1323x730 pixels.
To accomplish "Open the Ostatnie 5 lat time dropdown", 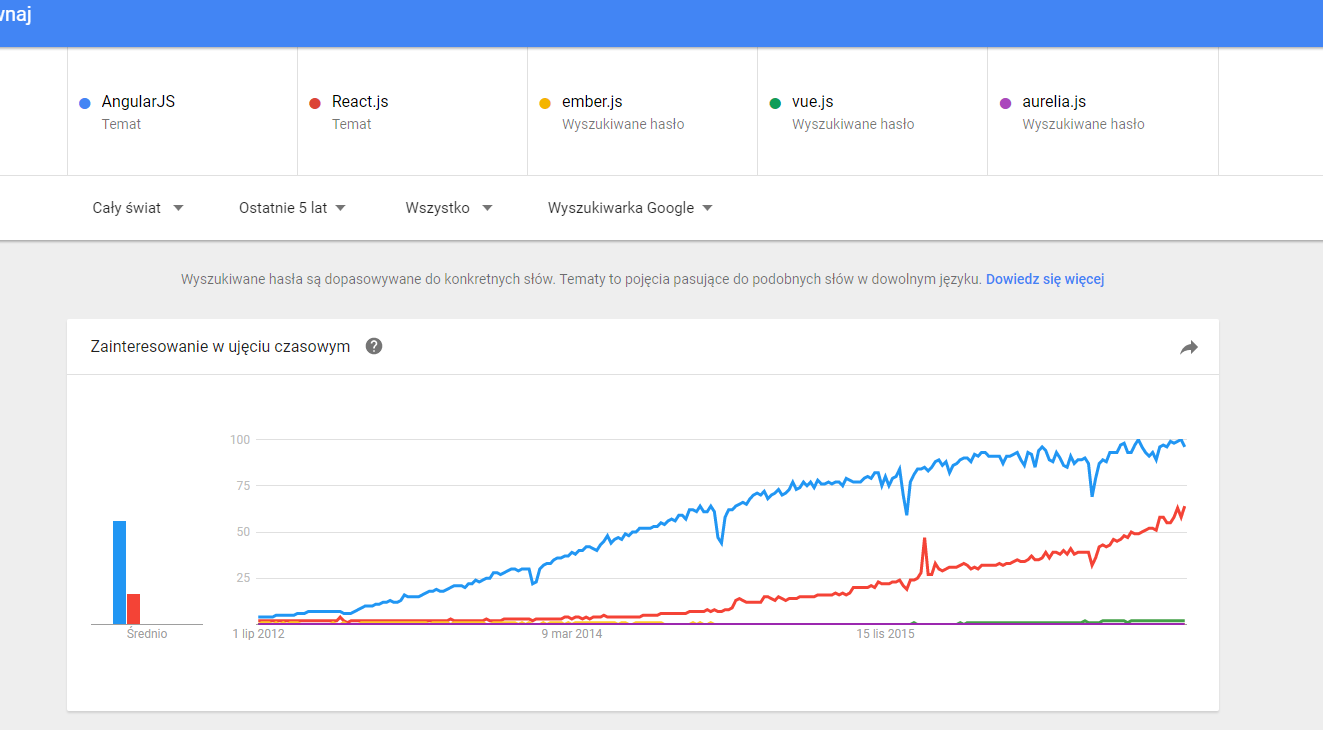I will coord(292,208).
